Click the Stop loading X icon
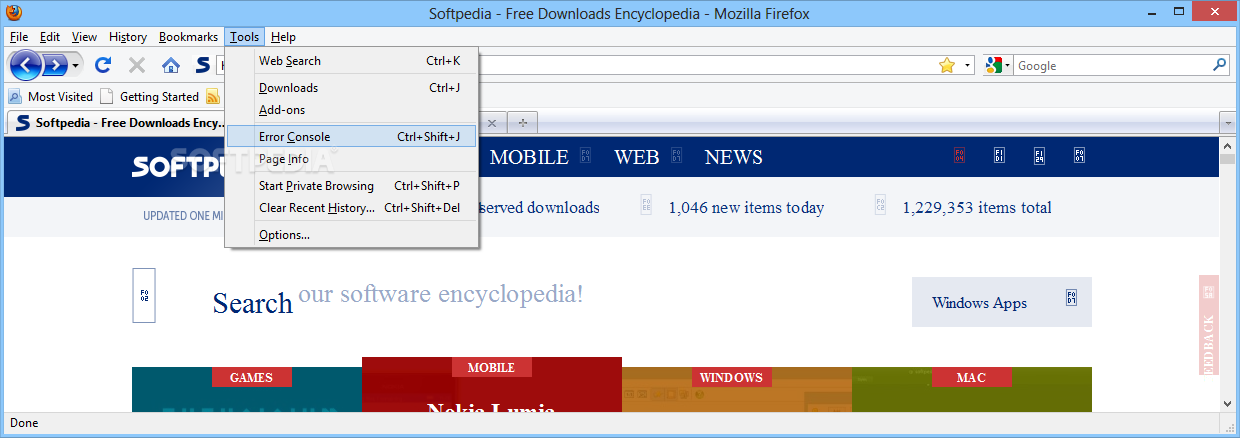The height and width of the screenshot is (438, 1240). tap(137, 65)
